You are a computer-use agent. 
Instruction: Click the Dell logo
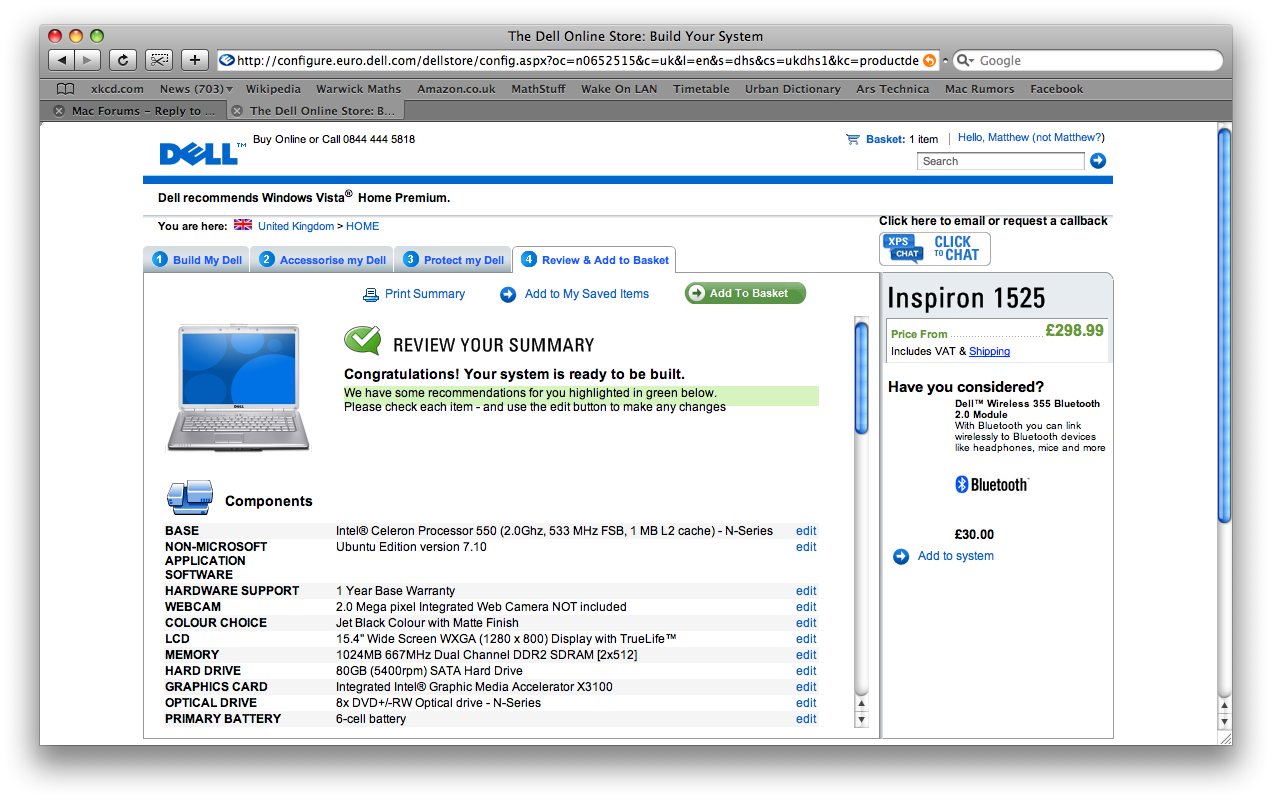coord(202,153)
